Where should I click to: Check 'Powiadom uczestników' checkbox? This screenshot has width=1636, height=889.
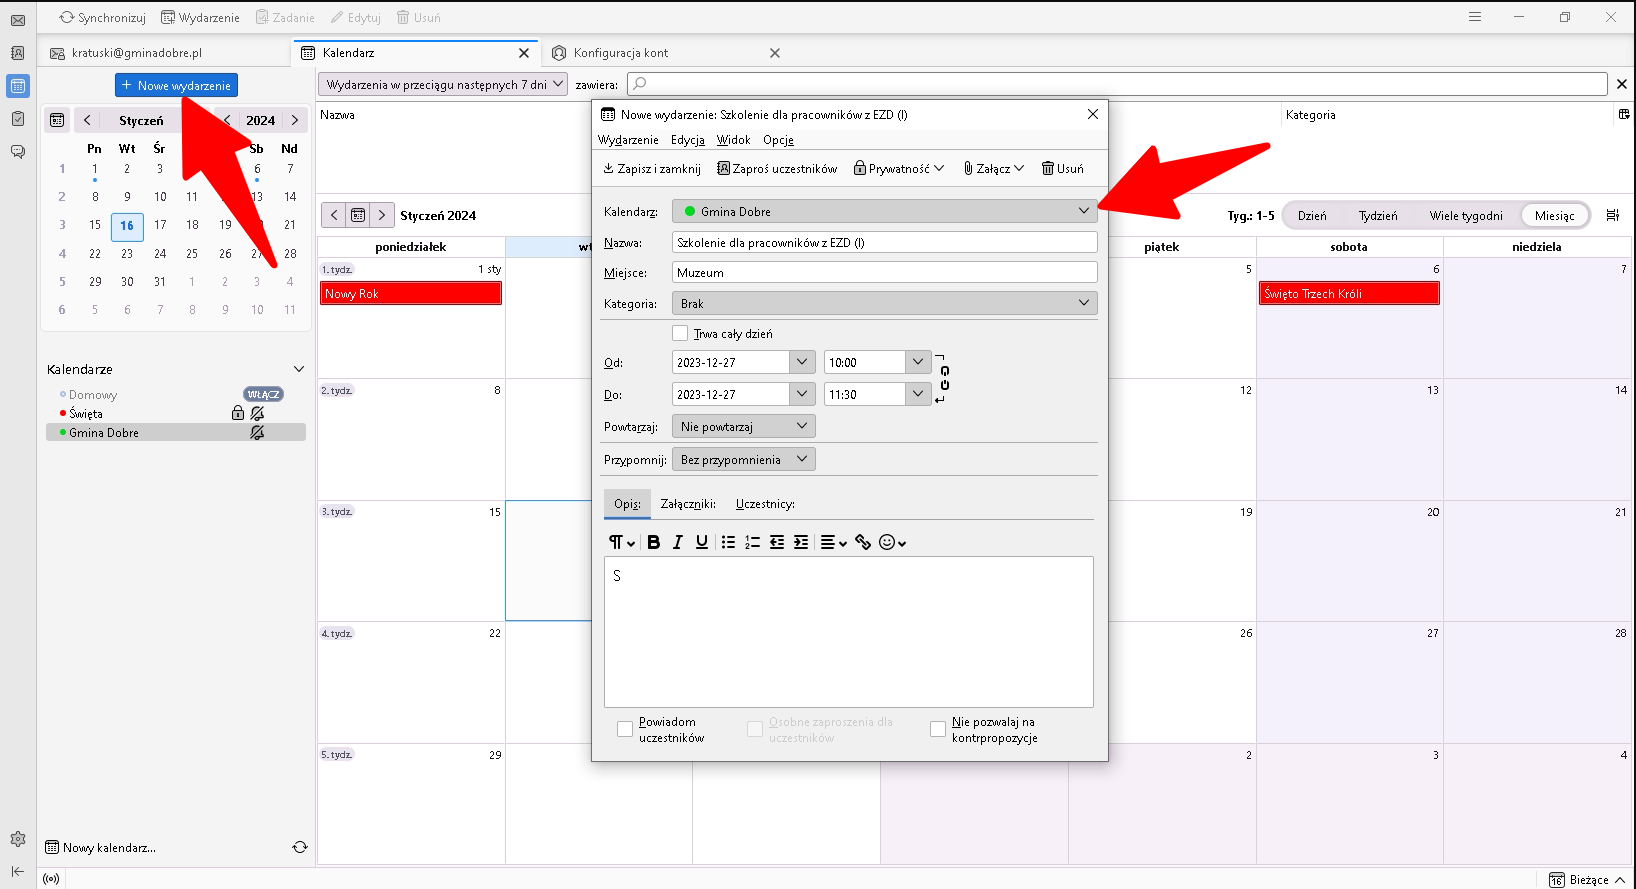coord(625,730)
